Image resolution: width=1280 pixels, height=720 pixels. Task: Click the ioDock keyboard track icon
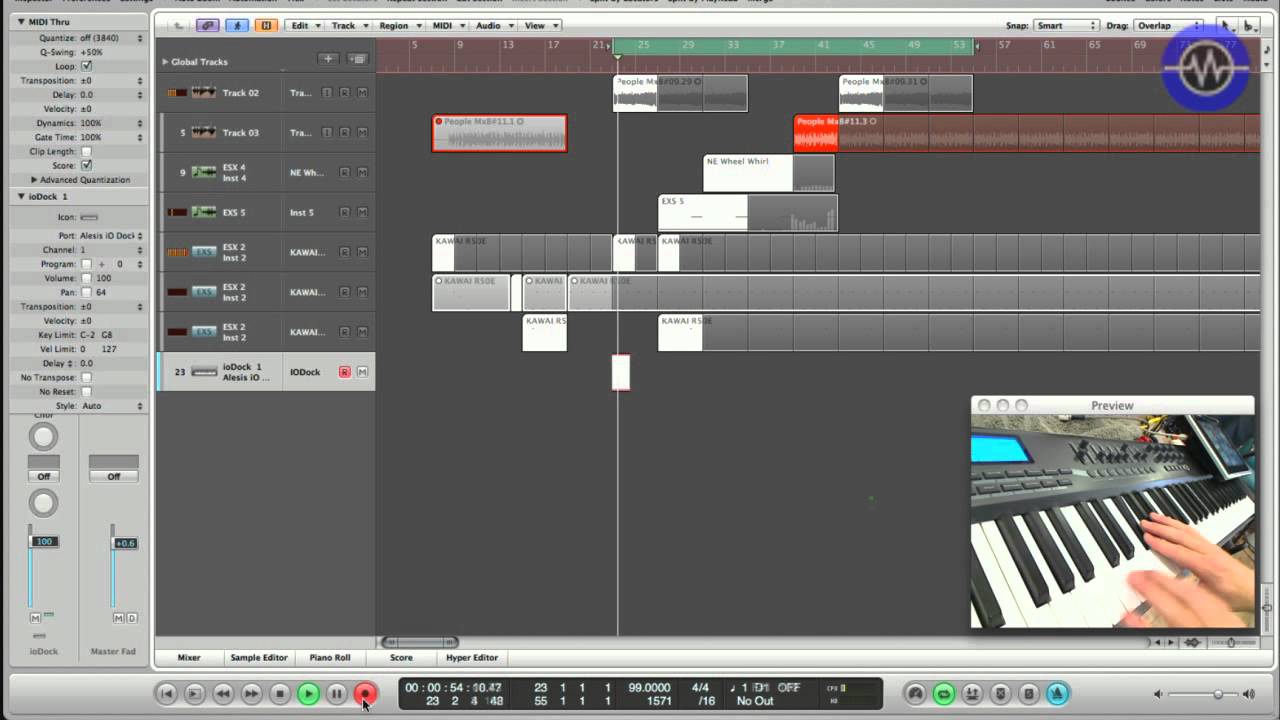coord(204,372)
